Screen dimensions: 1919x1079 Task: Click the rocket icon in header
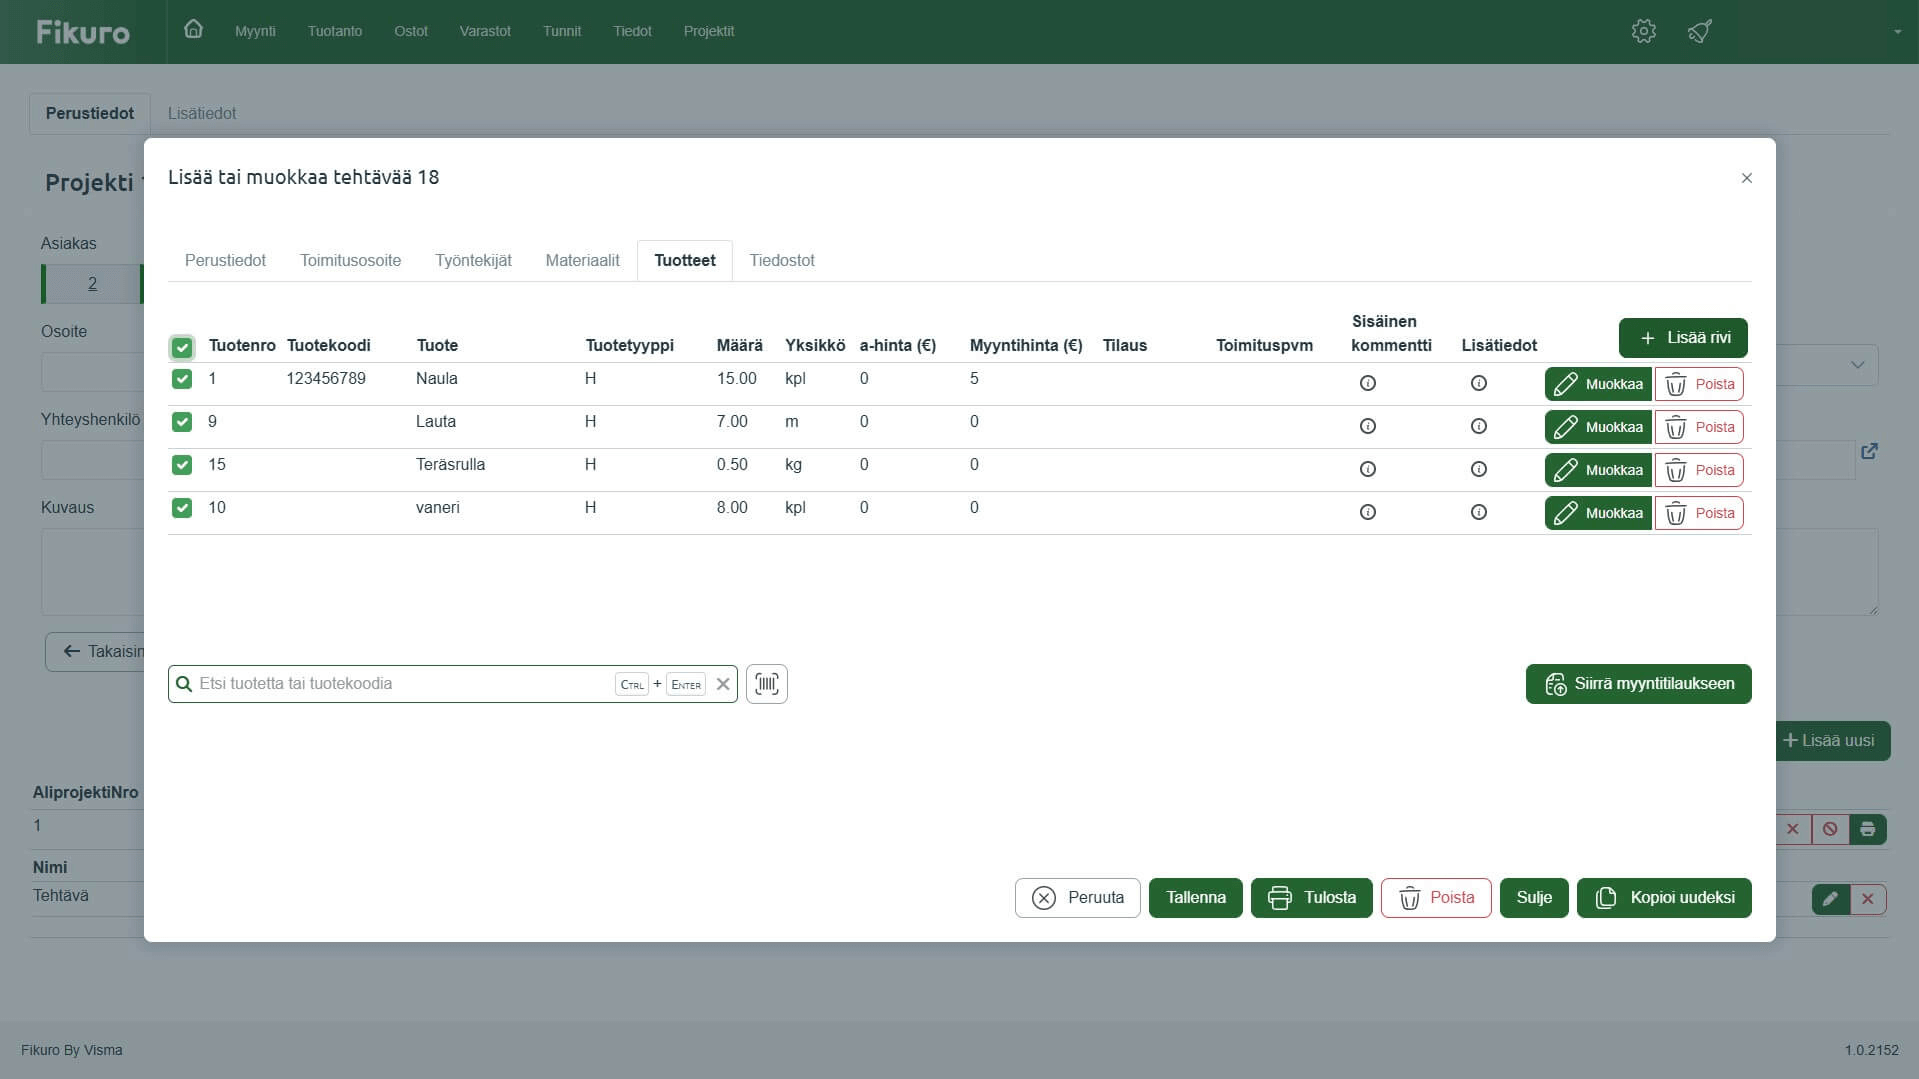[x=1699, y=31]
